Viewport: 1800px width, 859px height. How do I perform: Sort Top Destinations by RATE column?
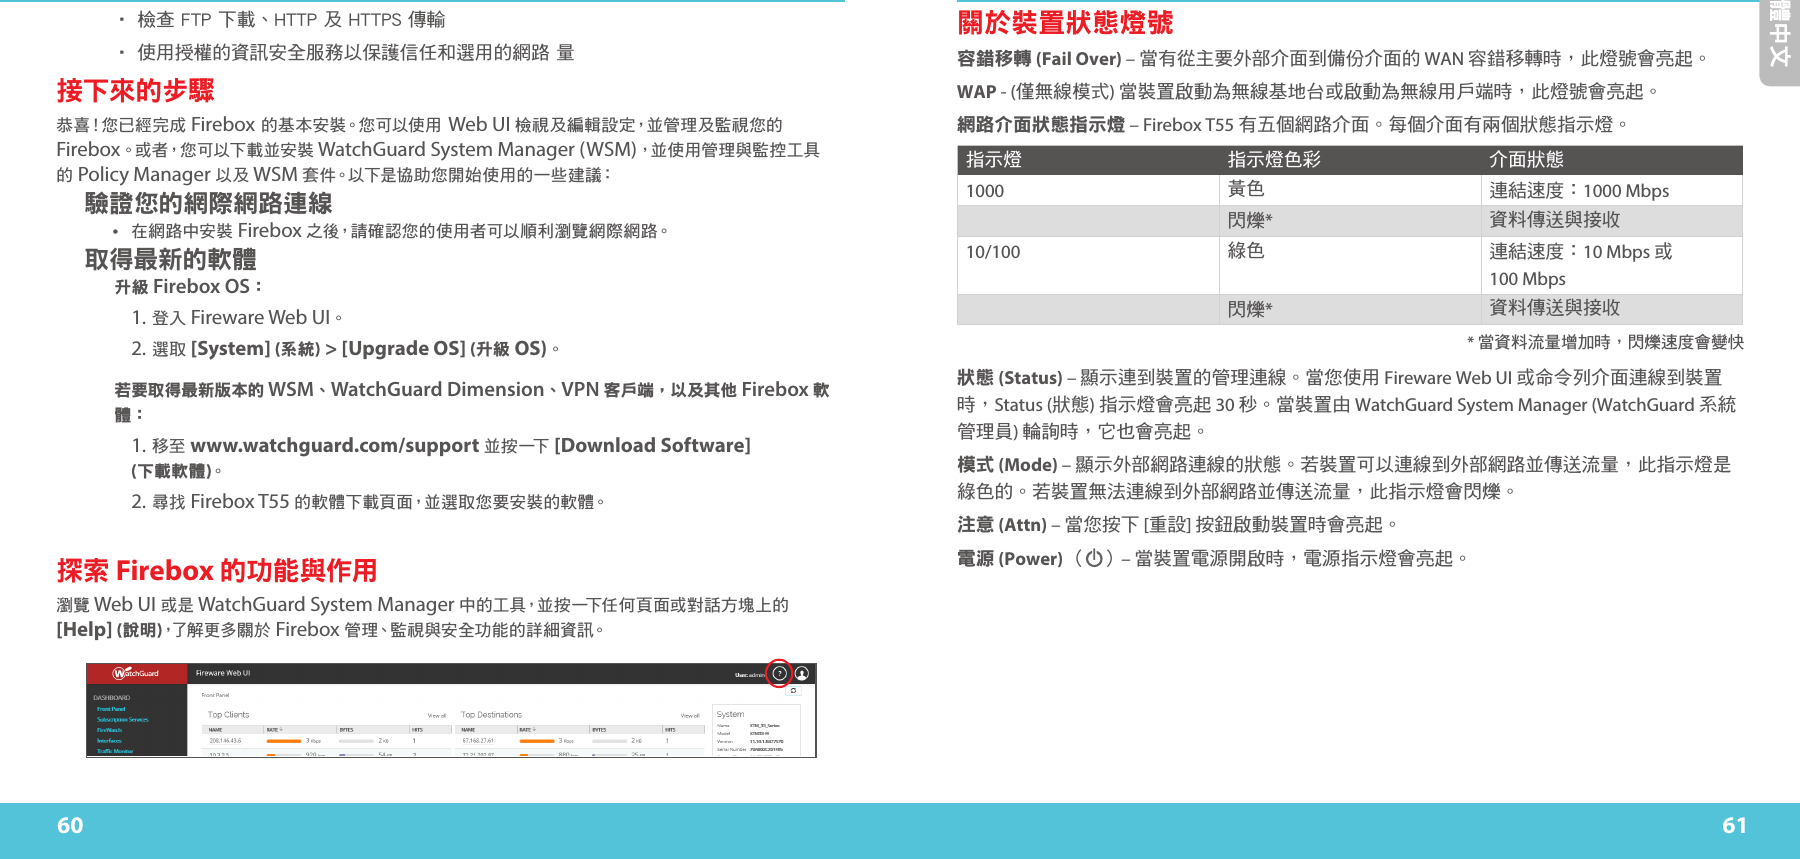pyautogui.click(x=527, y=730)
